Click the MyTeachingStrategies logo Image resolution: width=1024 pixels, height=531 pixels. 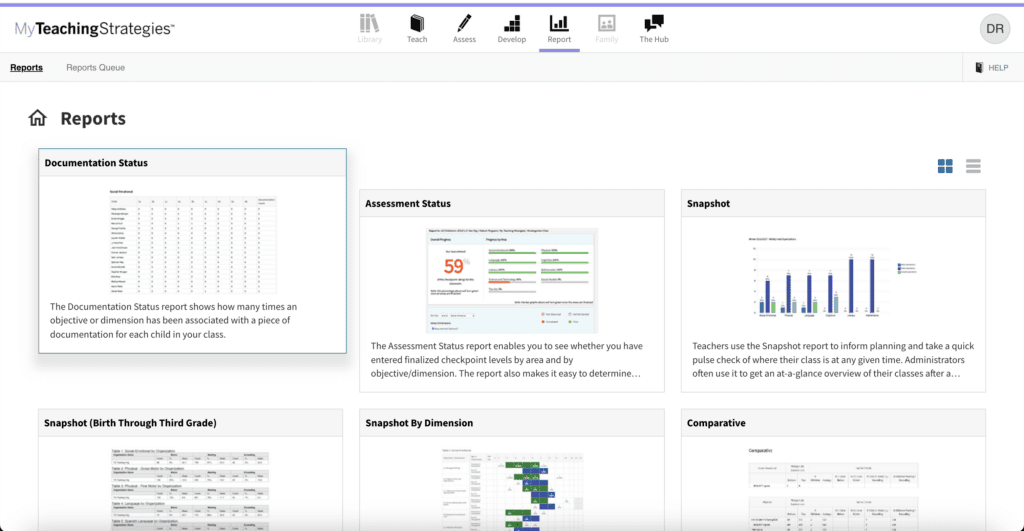(x=94, y=29)
